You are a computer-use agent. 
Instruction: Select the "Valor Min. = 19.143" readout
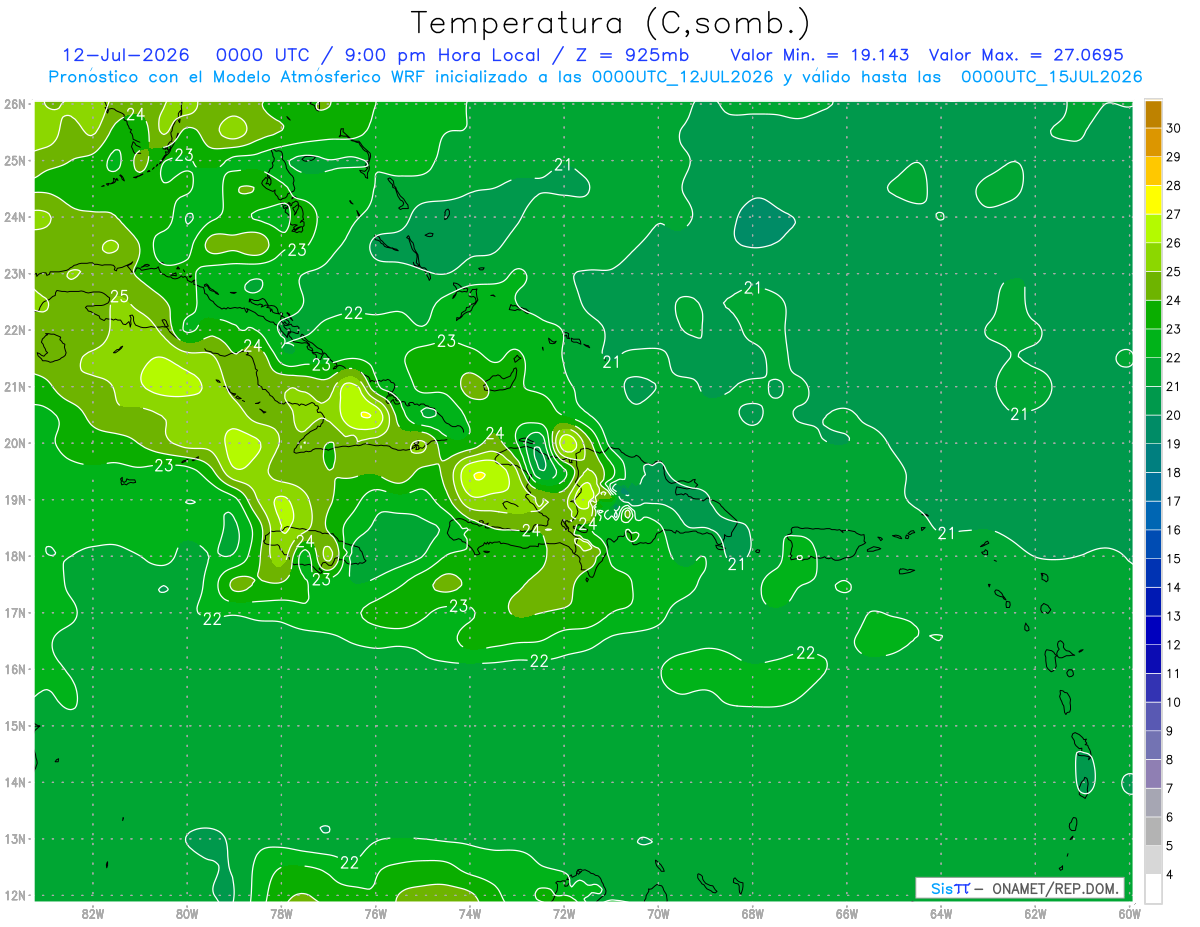820,55
